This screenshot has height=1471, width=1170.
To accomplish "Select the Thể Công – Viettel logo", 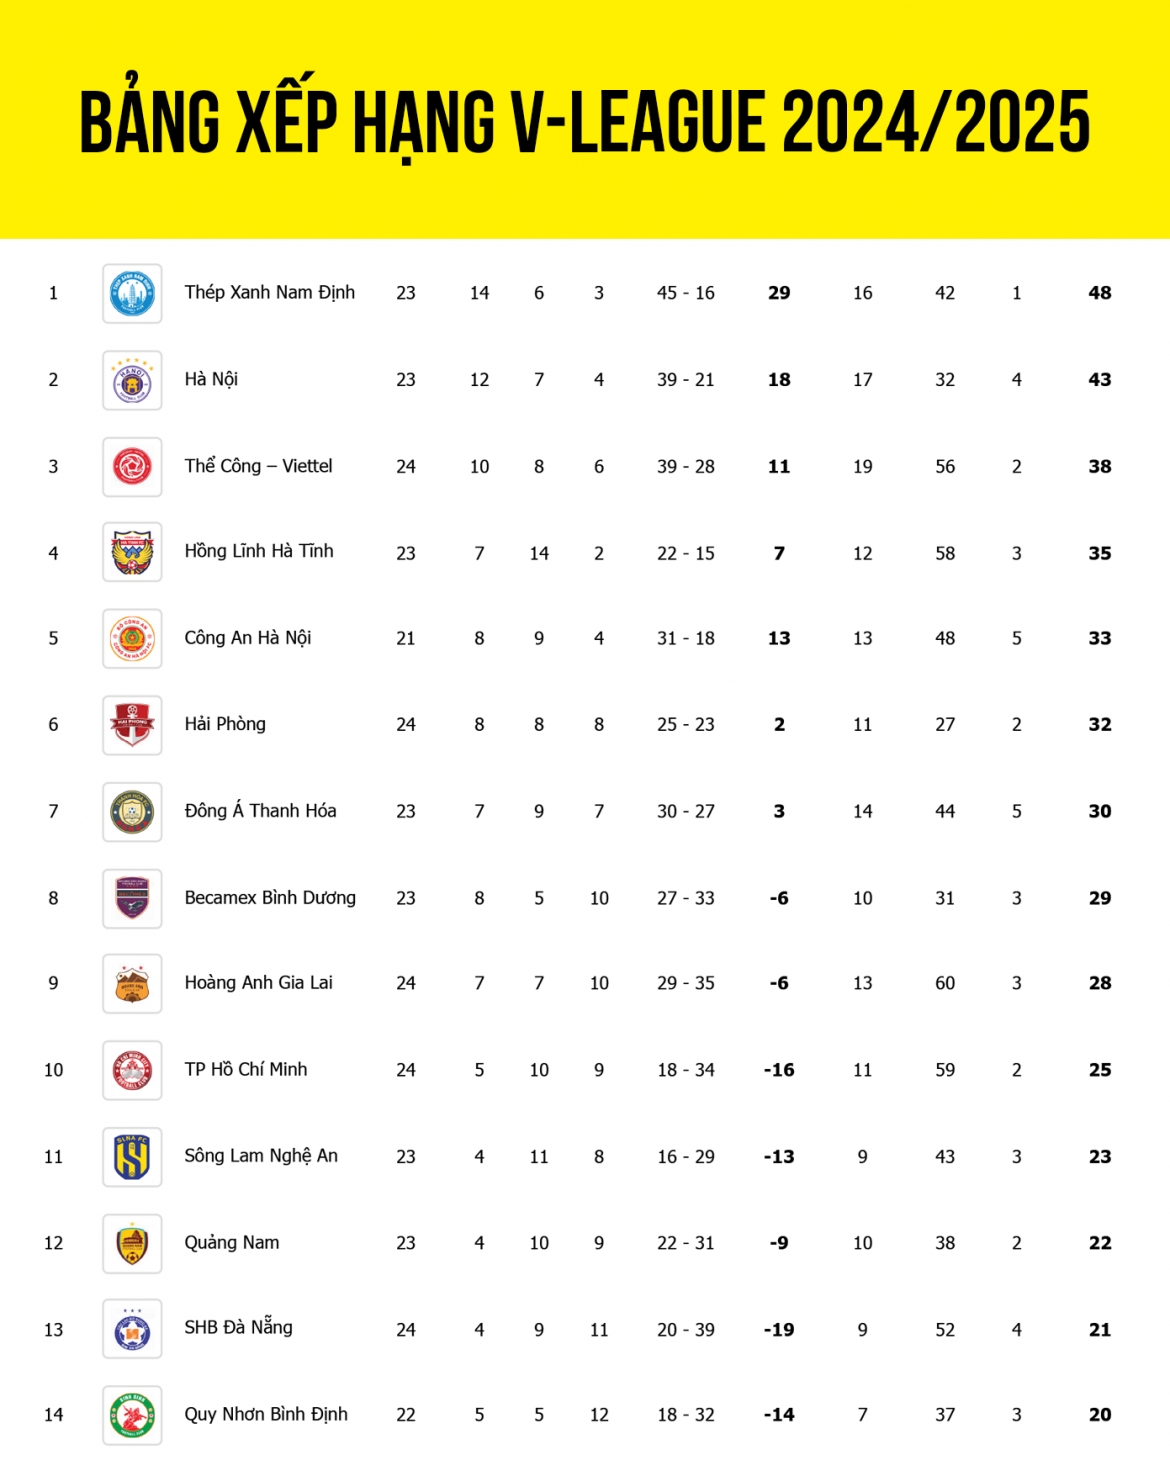I will [132, 466].
